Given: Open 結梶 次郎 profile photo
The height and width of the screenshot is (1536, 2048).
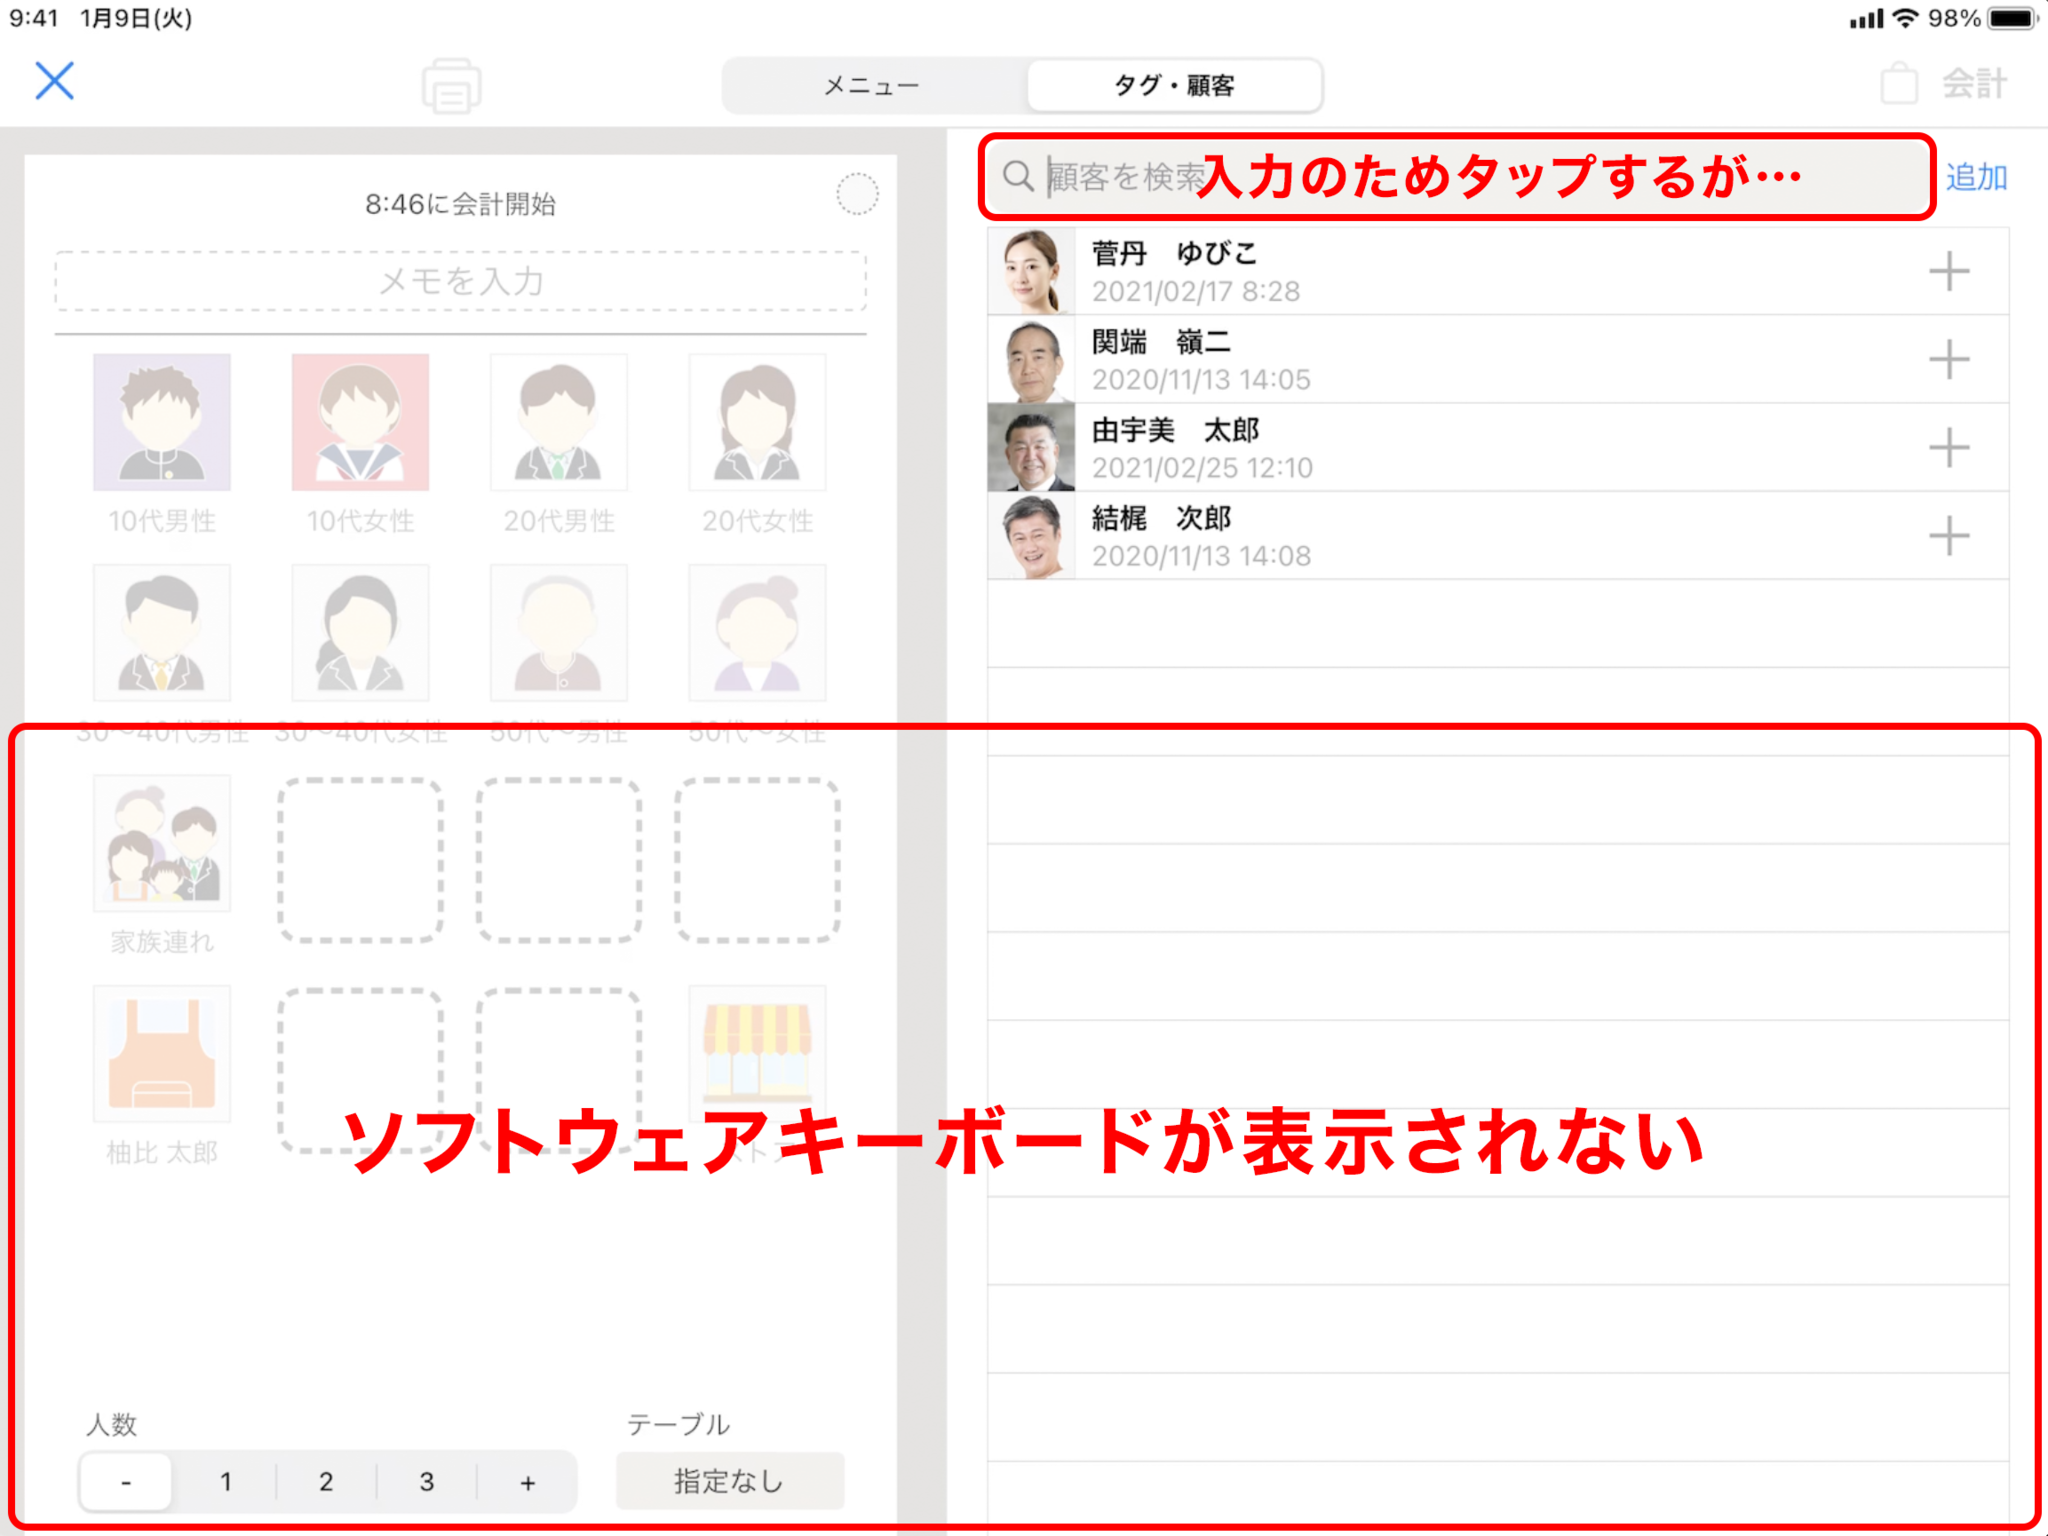Looking at the screenshot, I should (x=1031, y=536).
